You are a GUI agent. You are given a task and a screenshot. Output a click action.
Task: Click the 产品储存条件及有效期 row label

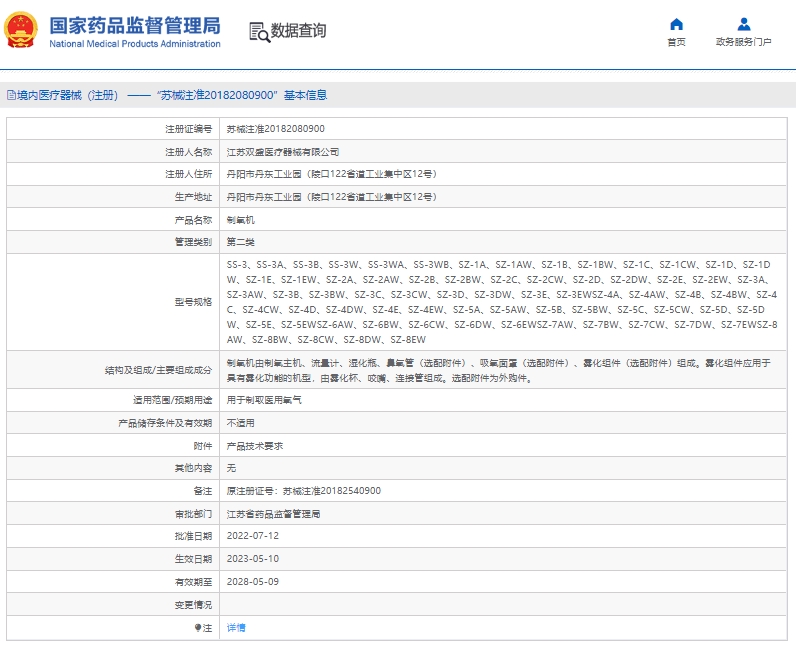165,423
